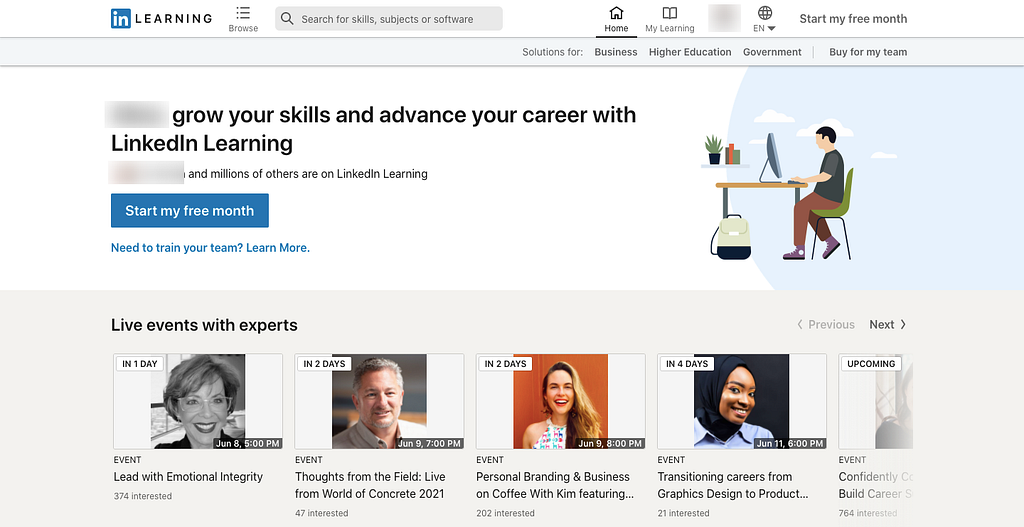
Task: Click Buy for my team
Action: pos(868,52)
